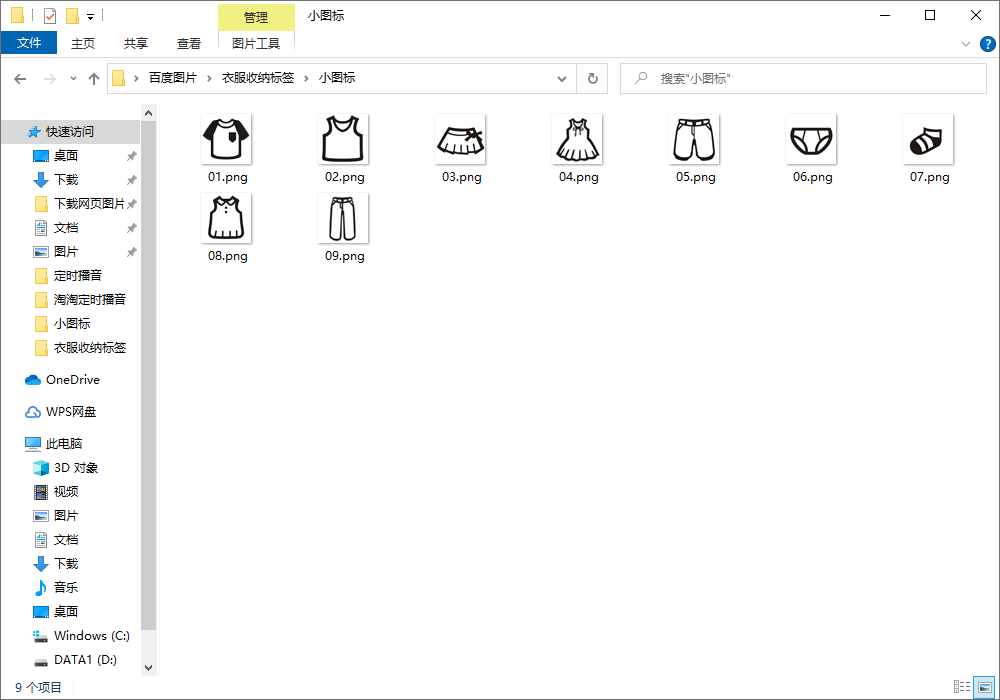Select the 08.png sleeveless blouse thumbnail
Viewport: 1000px width, 700px height.
click(x=226, y=218)
